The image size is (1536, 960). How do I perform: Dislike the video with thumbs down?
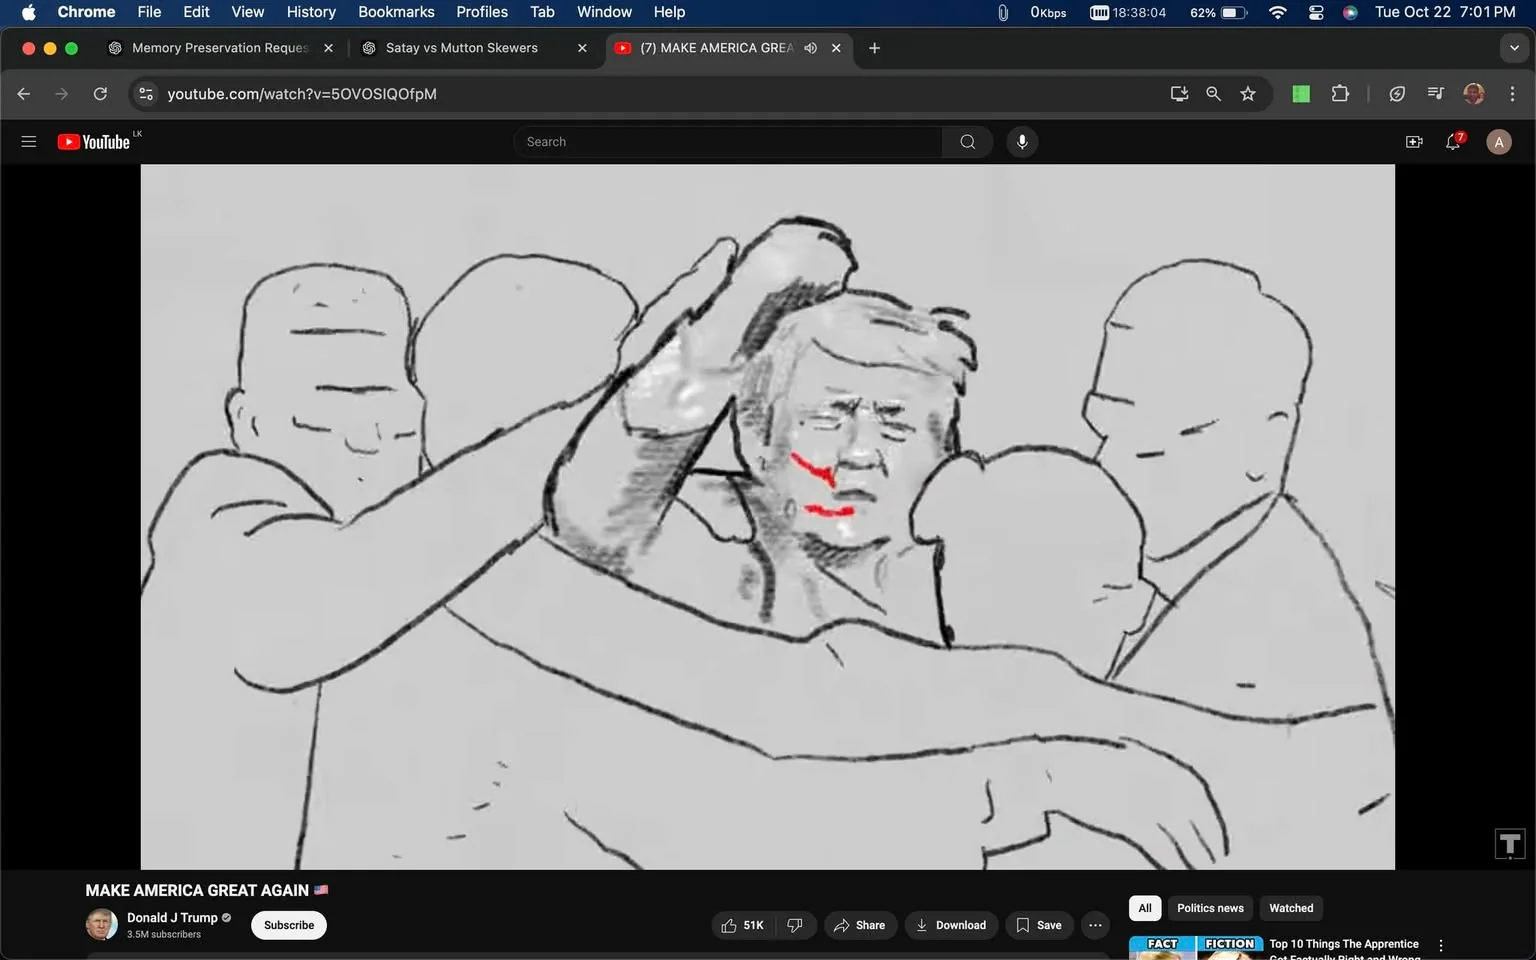(795, 925)
